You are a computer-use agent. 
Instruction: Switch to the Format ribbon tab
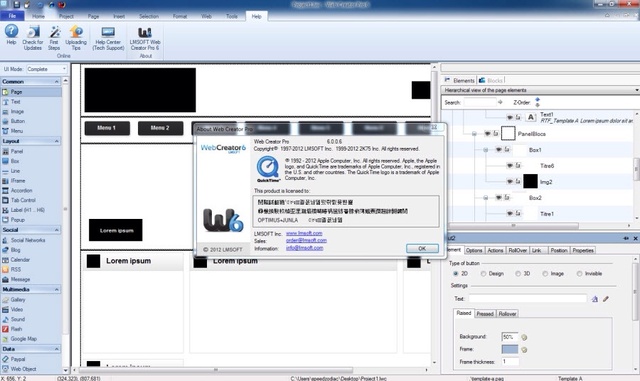coord(180,16)
